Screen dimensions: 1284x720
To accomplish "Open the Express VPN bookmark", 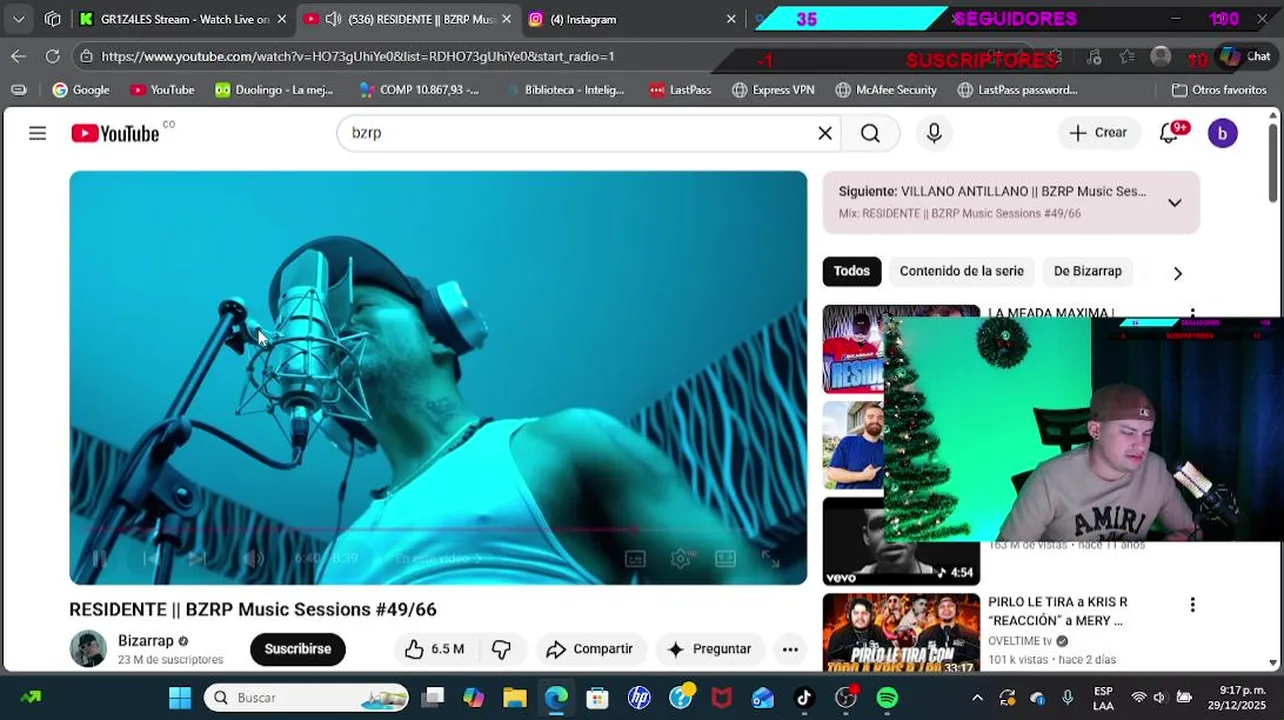I will coord(773,90).
